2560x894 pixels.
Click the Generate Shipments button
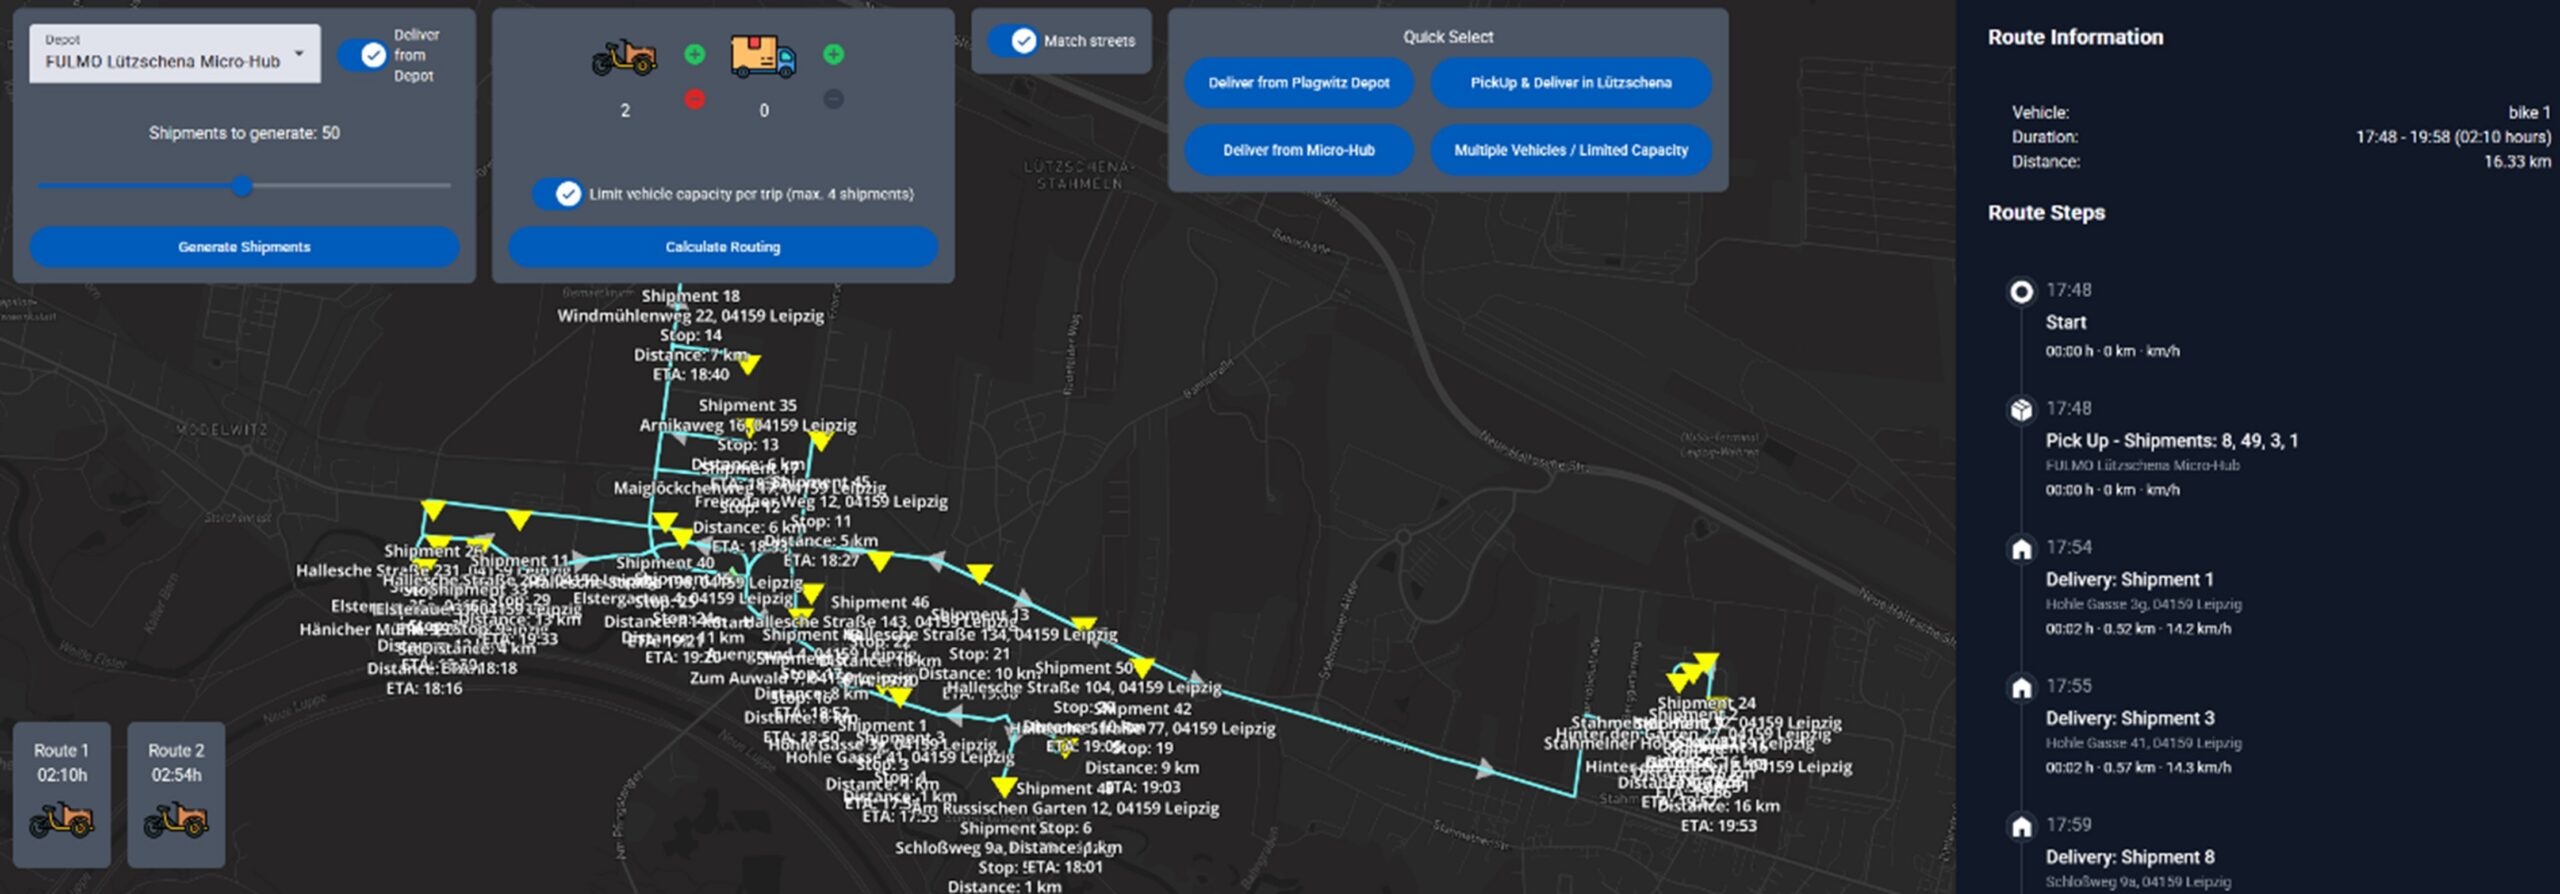coord(244,247)
